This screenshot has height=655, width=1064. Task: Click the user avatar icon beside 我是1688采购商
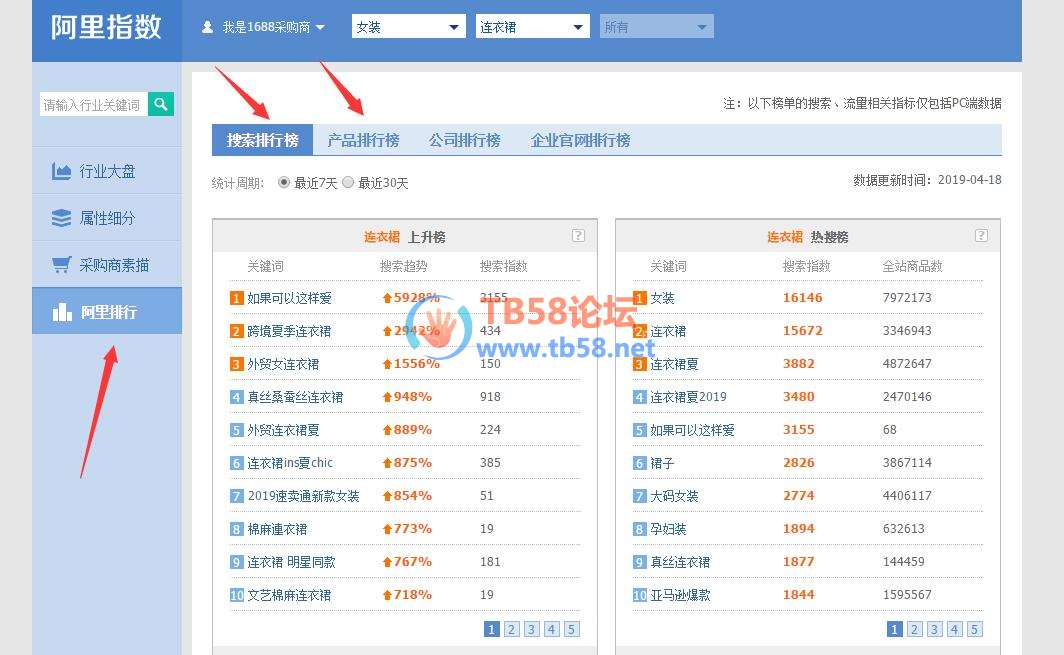click(x=207, y=27)
